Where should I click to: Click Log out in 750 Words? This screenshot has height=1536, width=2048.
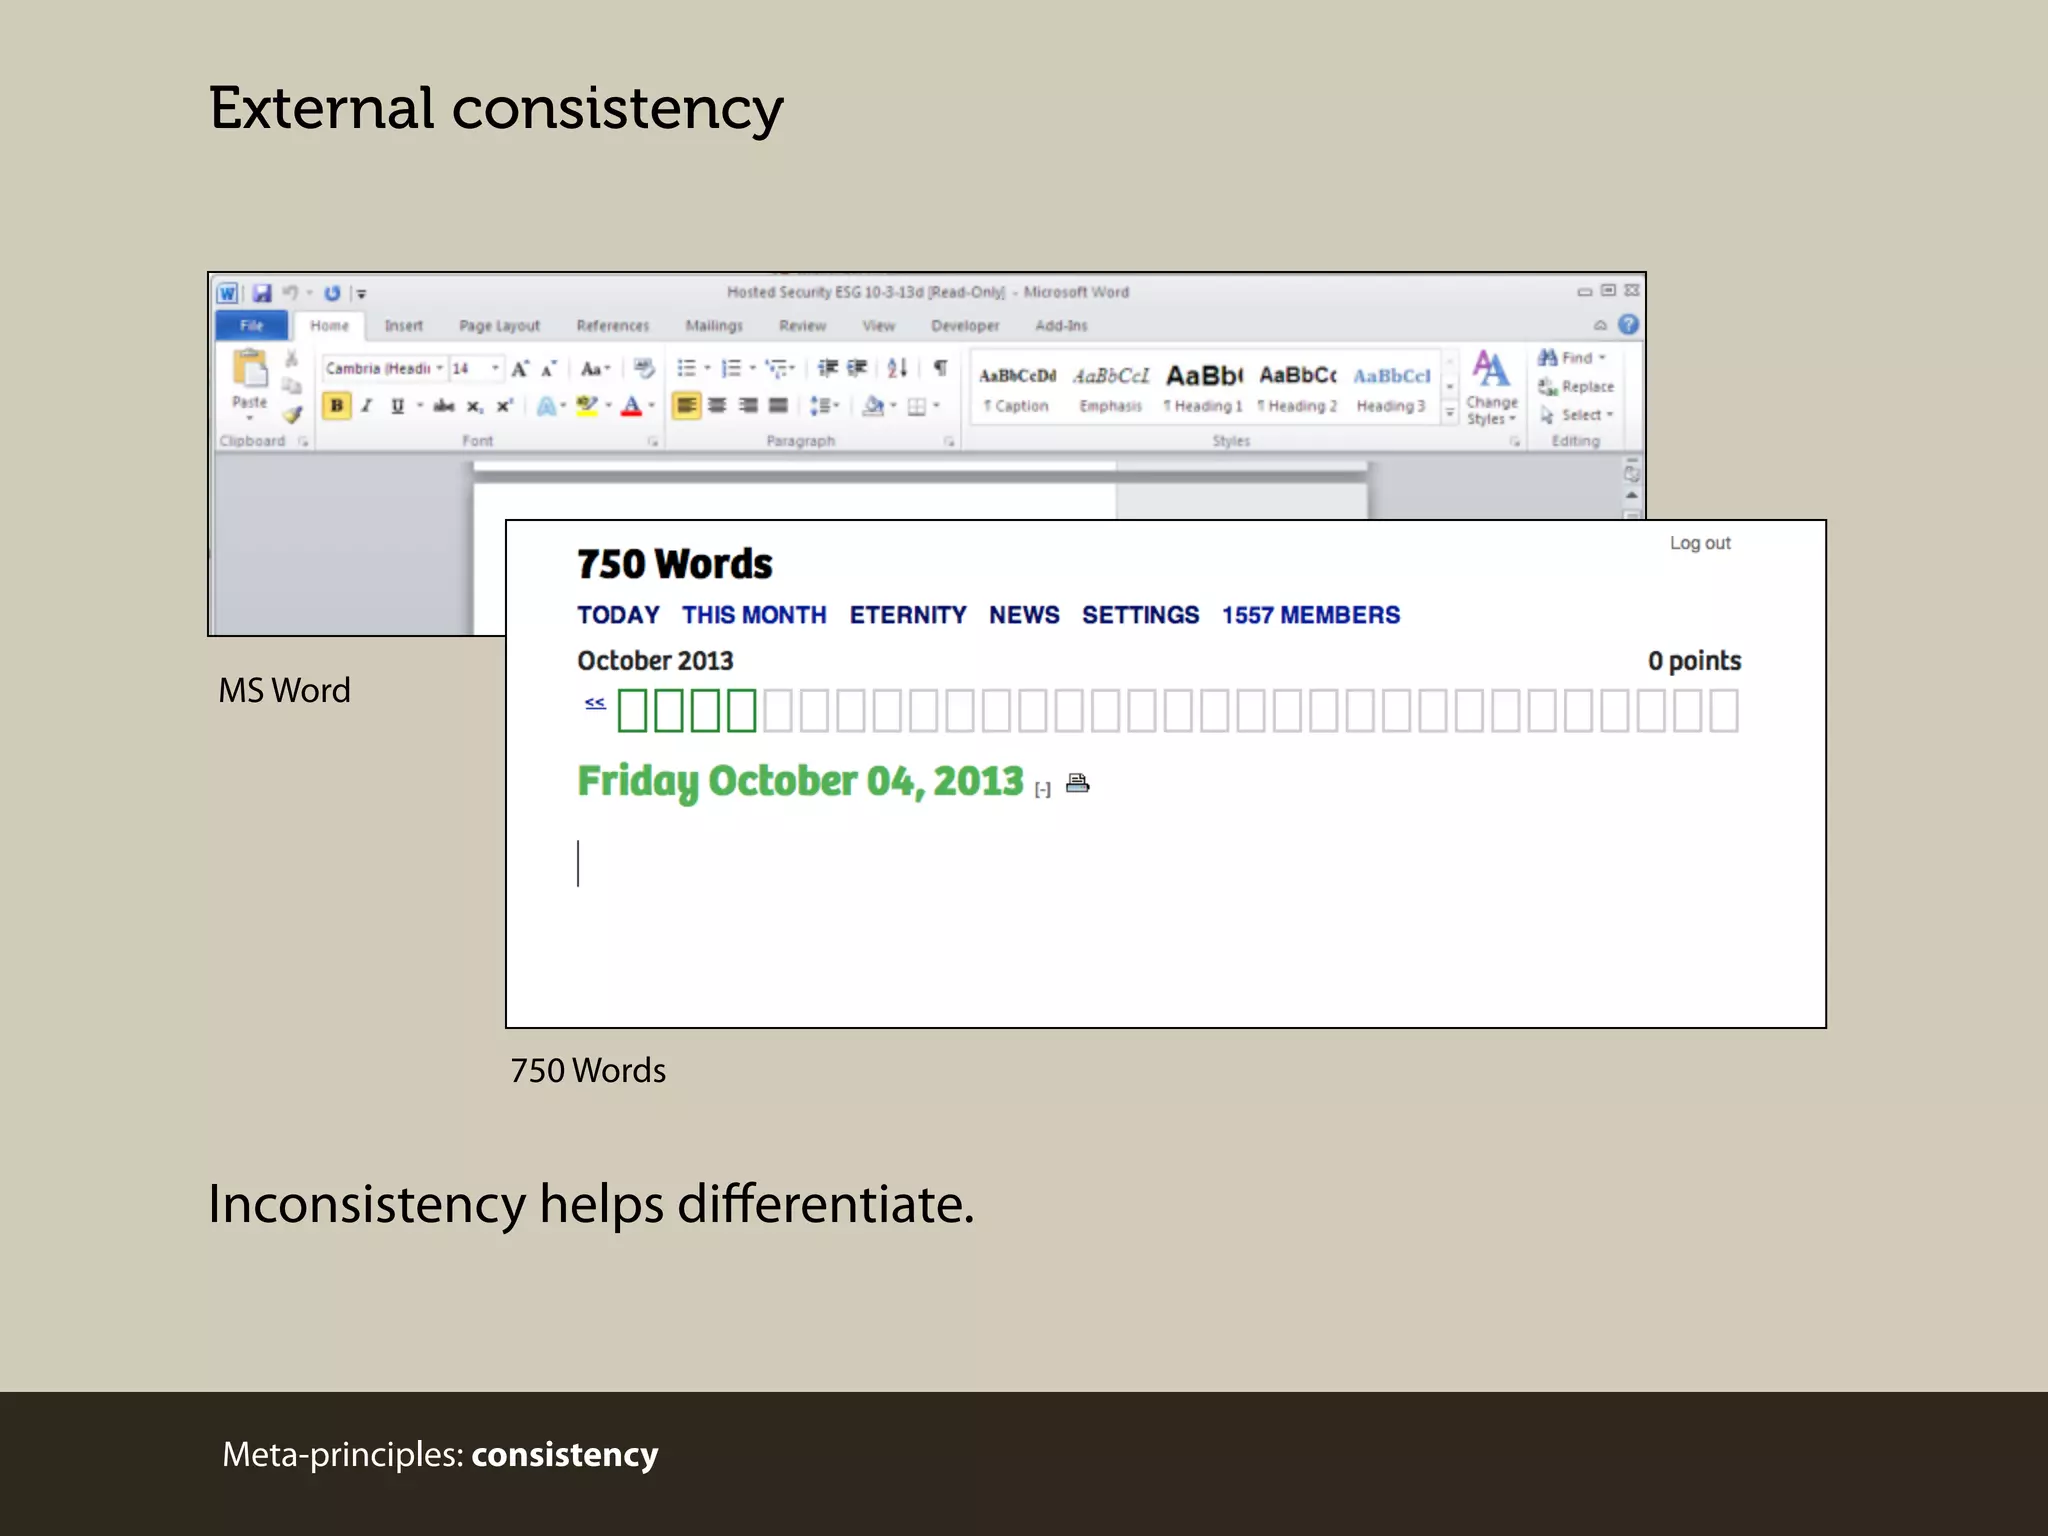click(1700, 543)
